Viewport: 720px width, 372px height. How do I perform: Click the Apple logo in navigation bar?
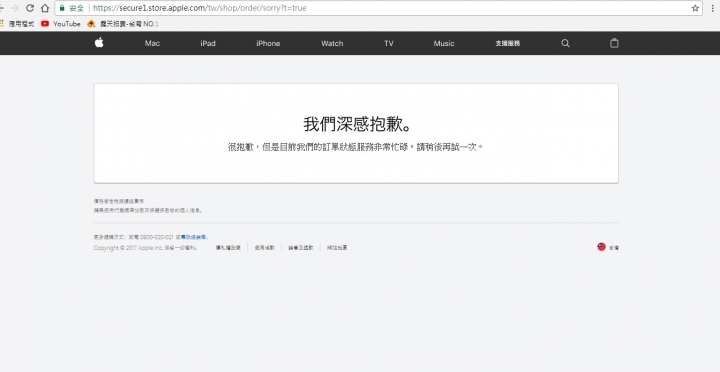(x=99, y=43)
